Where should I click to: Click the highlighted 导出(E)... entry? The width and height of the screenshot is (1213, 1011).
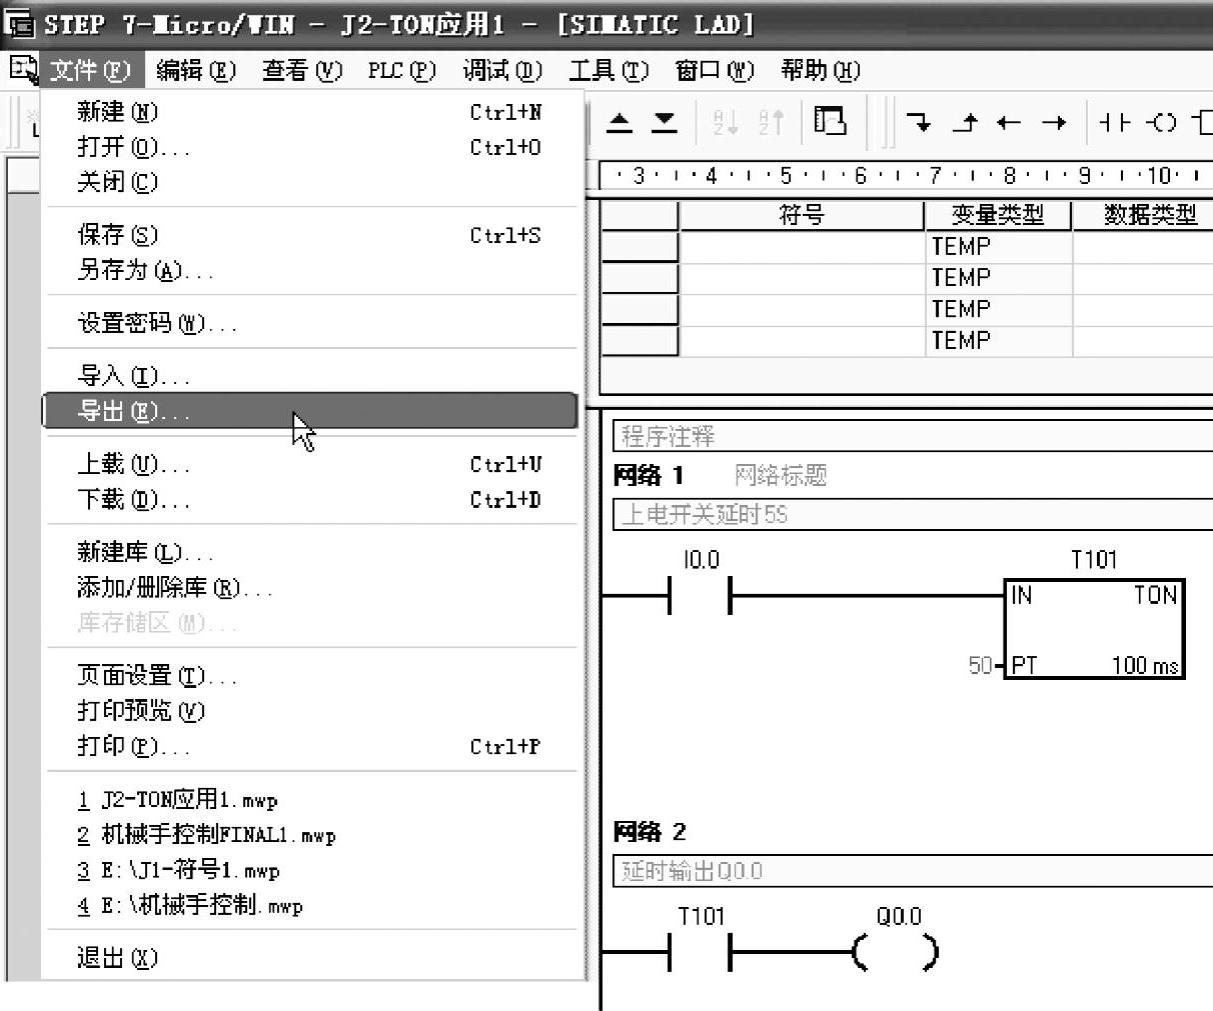point(311,411)
